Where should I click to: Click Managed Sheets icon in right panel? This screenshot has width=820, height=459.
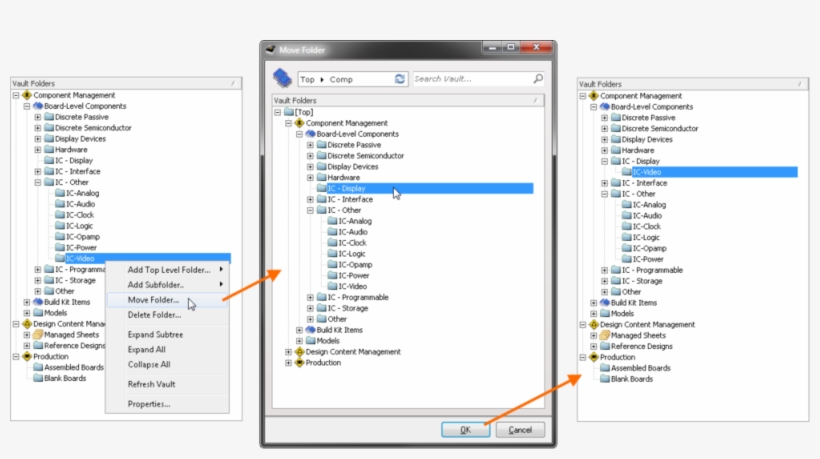click(605, 335)
